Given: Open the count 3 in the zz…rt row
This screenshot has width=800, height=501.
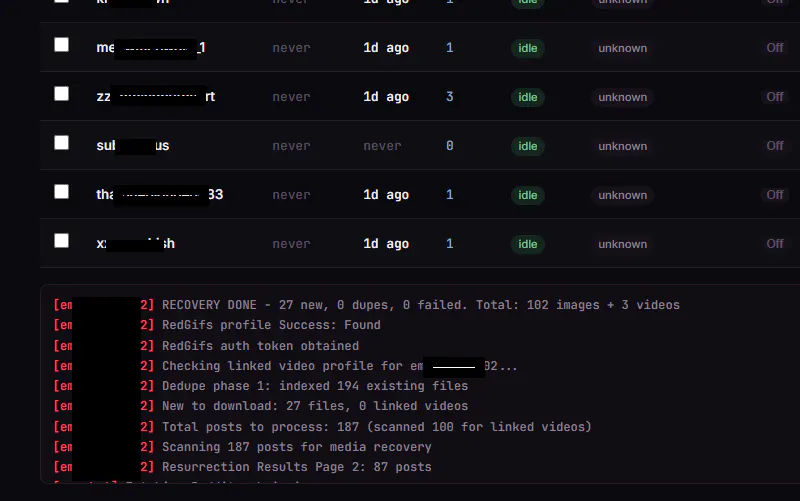Looking at the screenshot, I should click(x=449, y=97).
